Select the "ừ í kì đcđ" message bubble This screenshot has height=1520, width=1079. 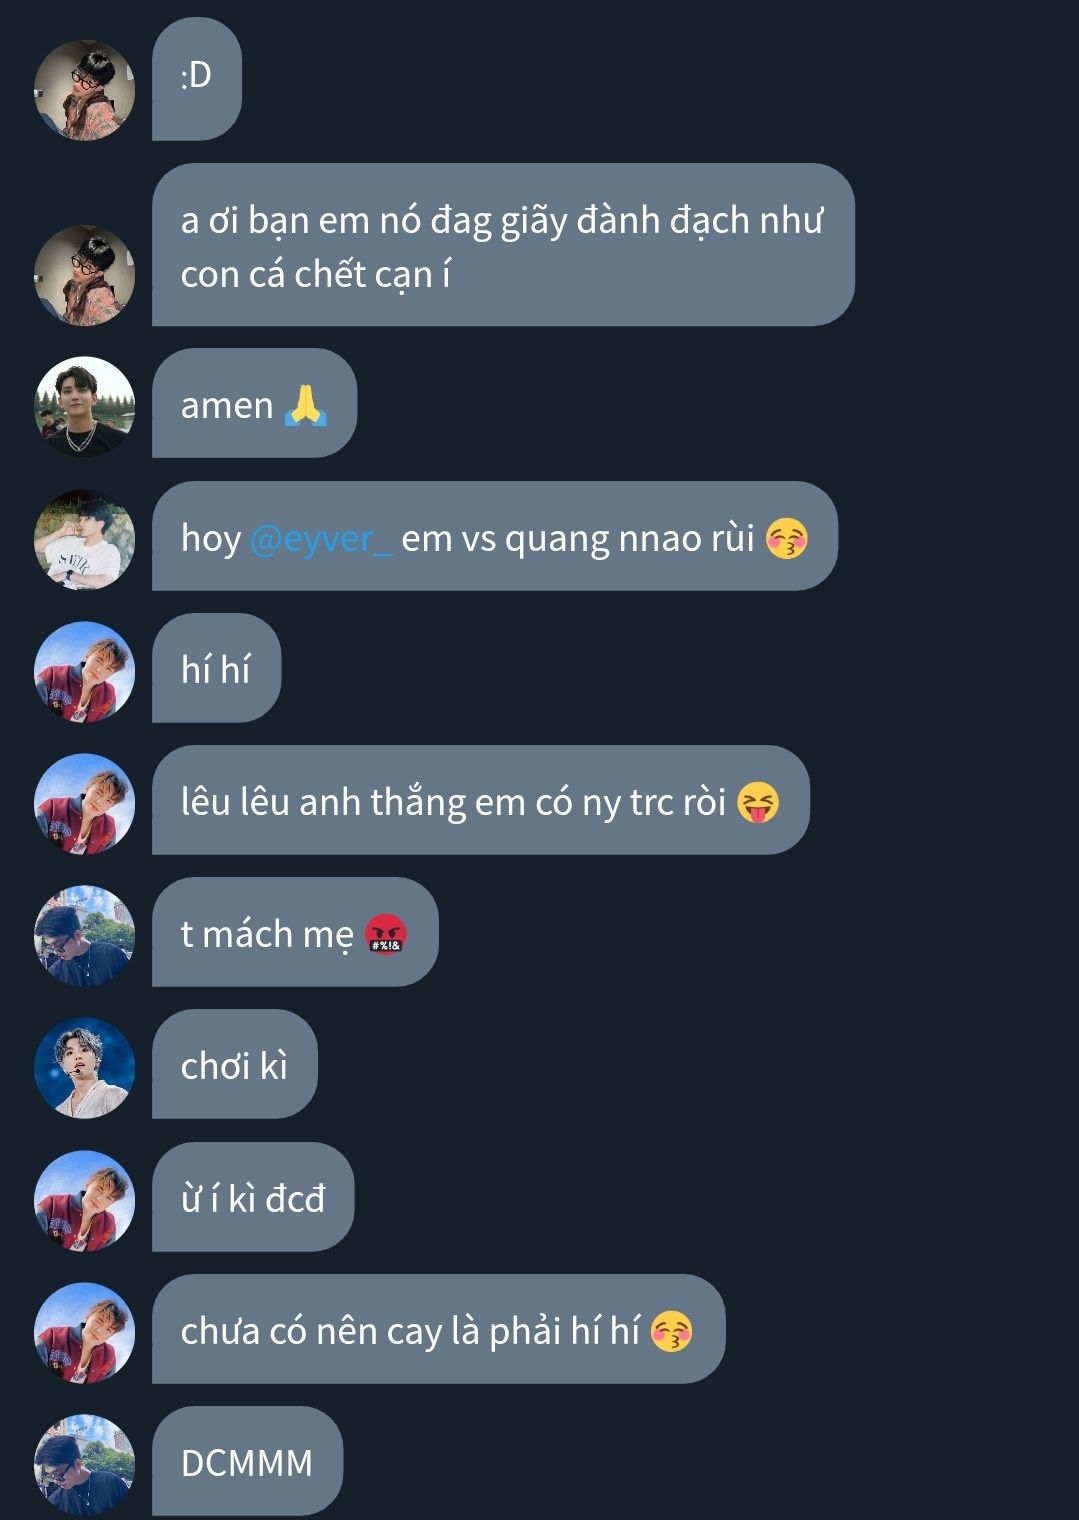coord(253,1197)
